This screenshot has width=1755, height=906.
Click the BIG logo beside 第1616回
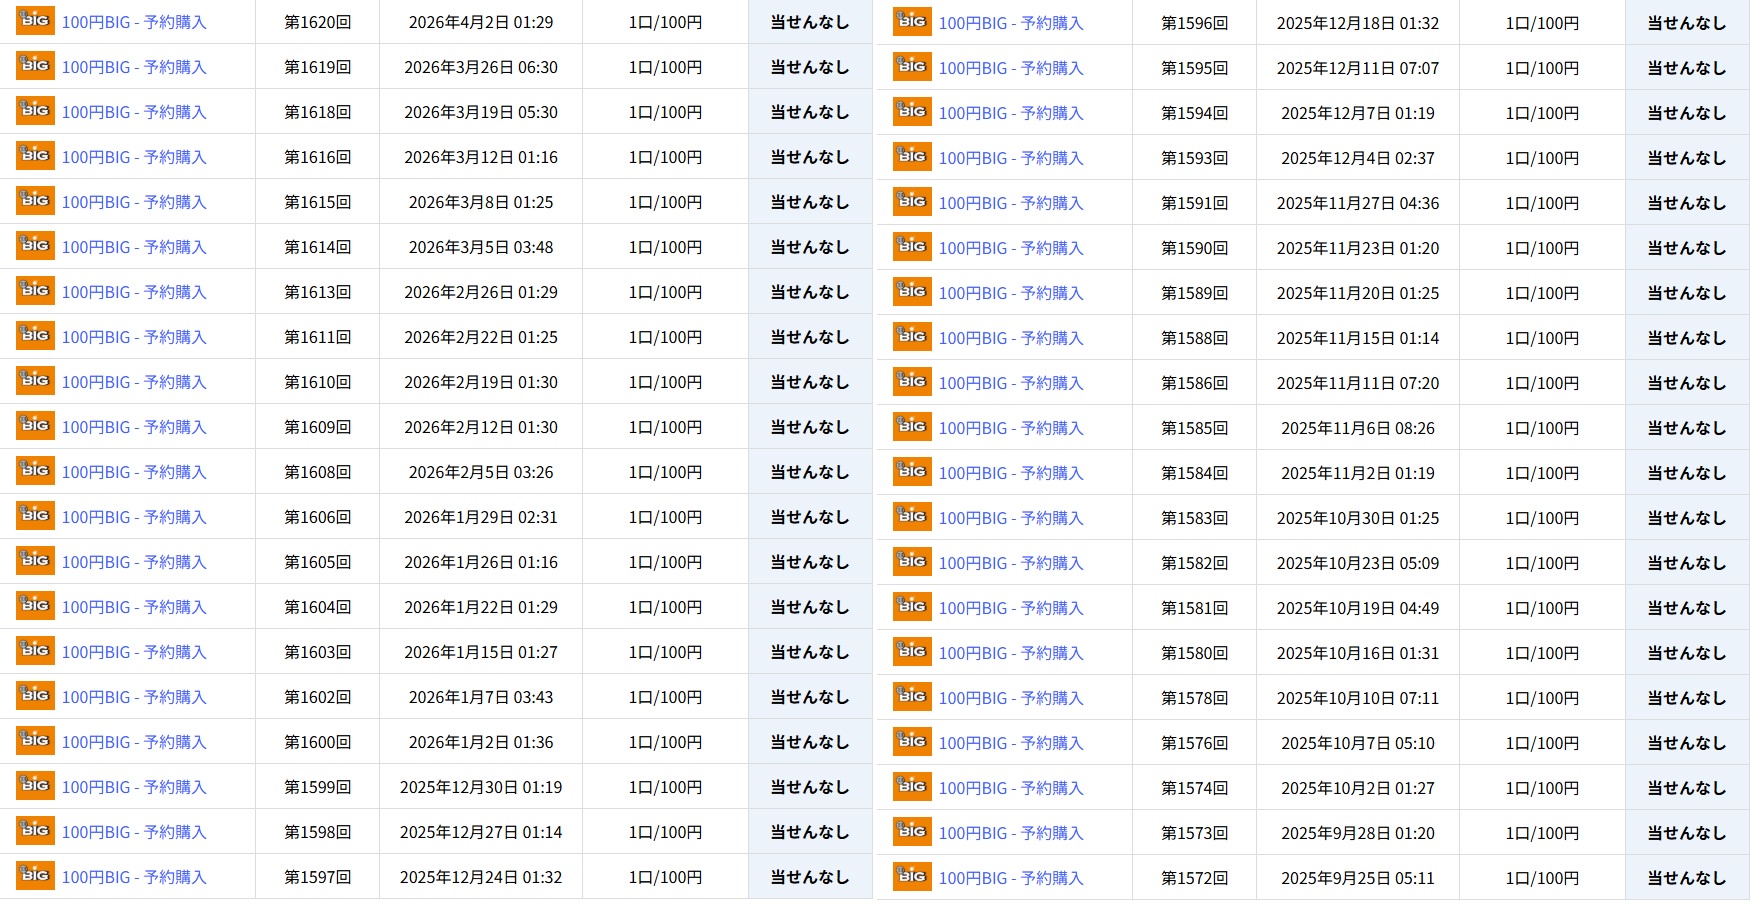point(35,156)
